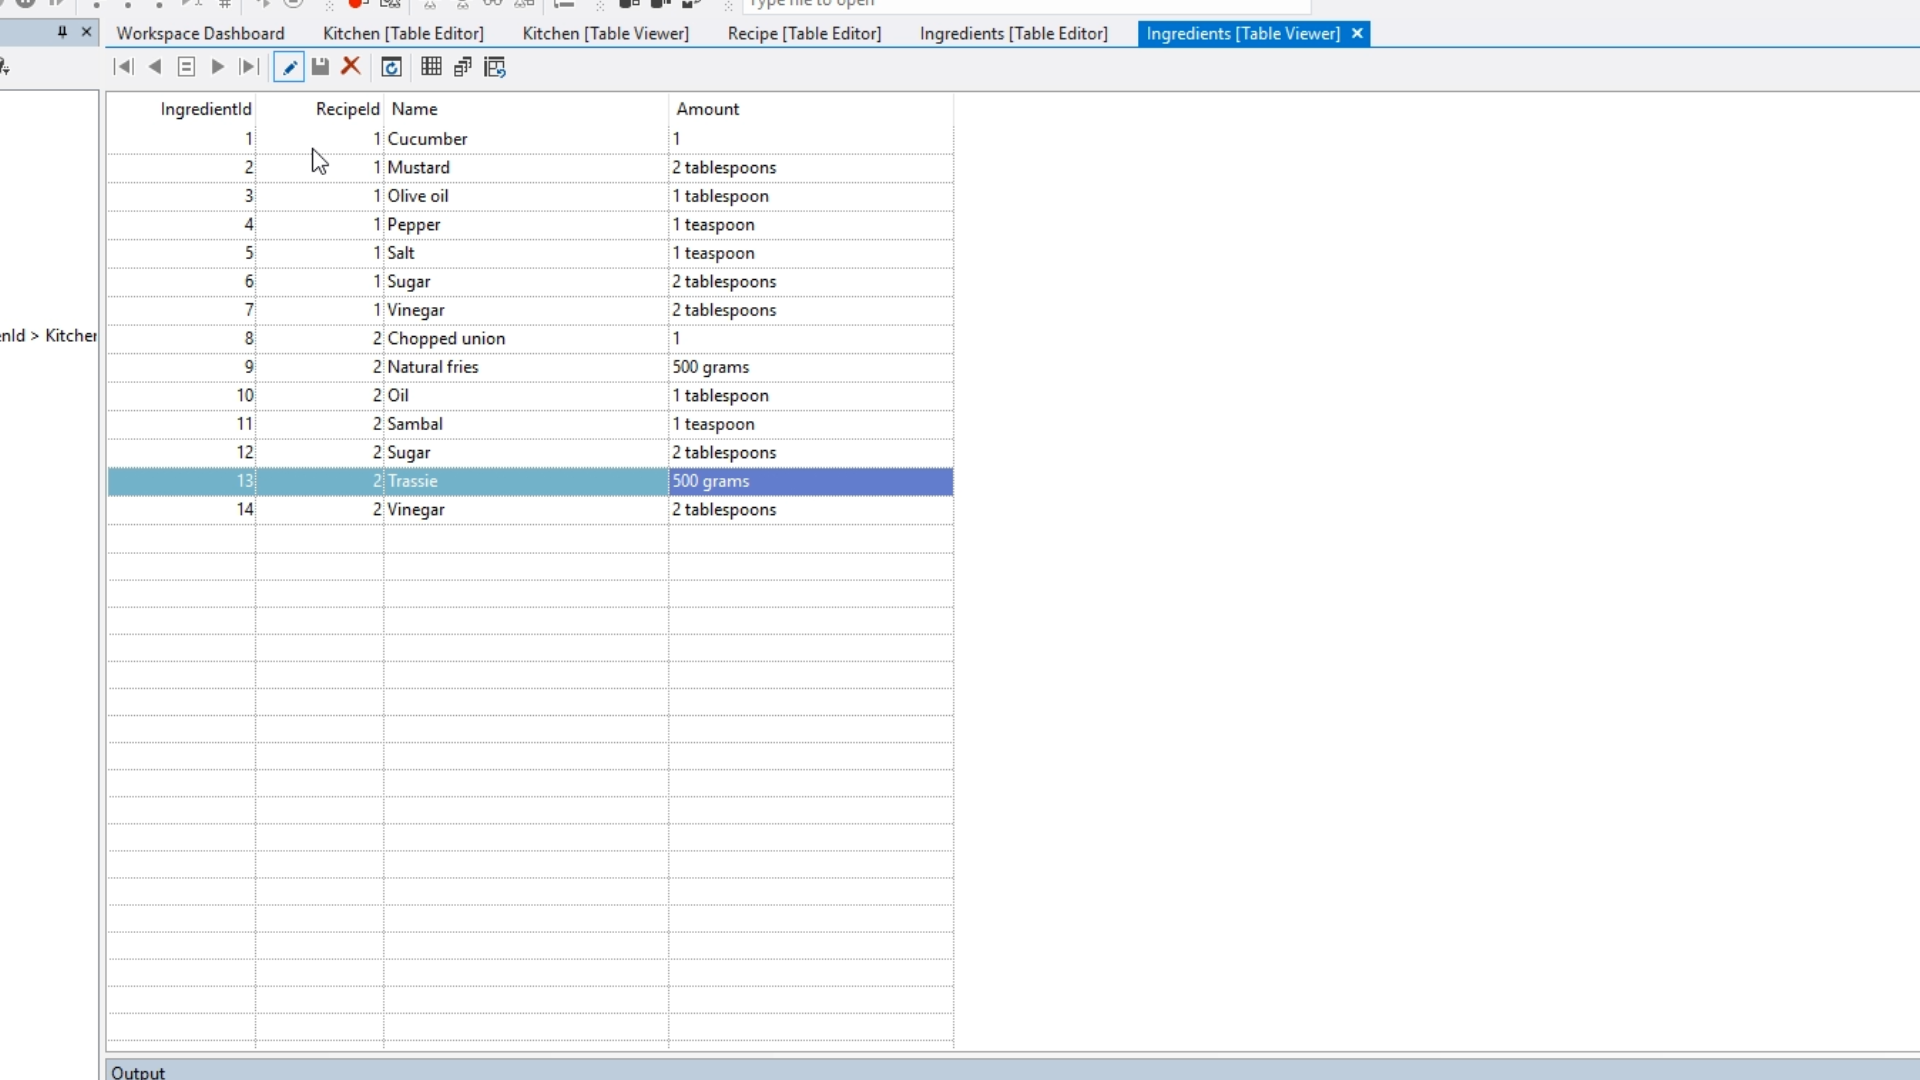Switch to the Kitchen [Table Viewer] tab
1920x1080 pixels.
605,33
